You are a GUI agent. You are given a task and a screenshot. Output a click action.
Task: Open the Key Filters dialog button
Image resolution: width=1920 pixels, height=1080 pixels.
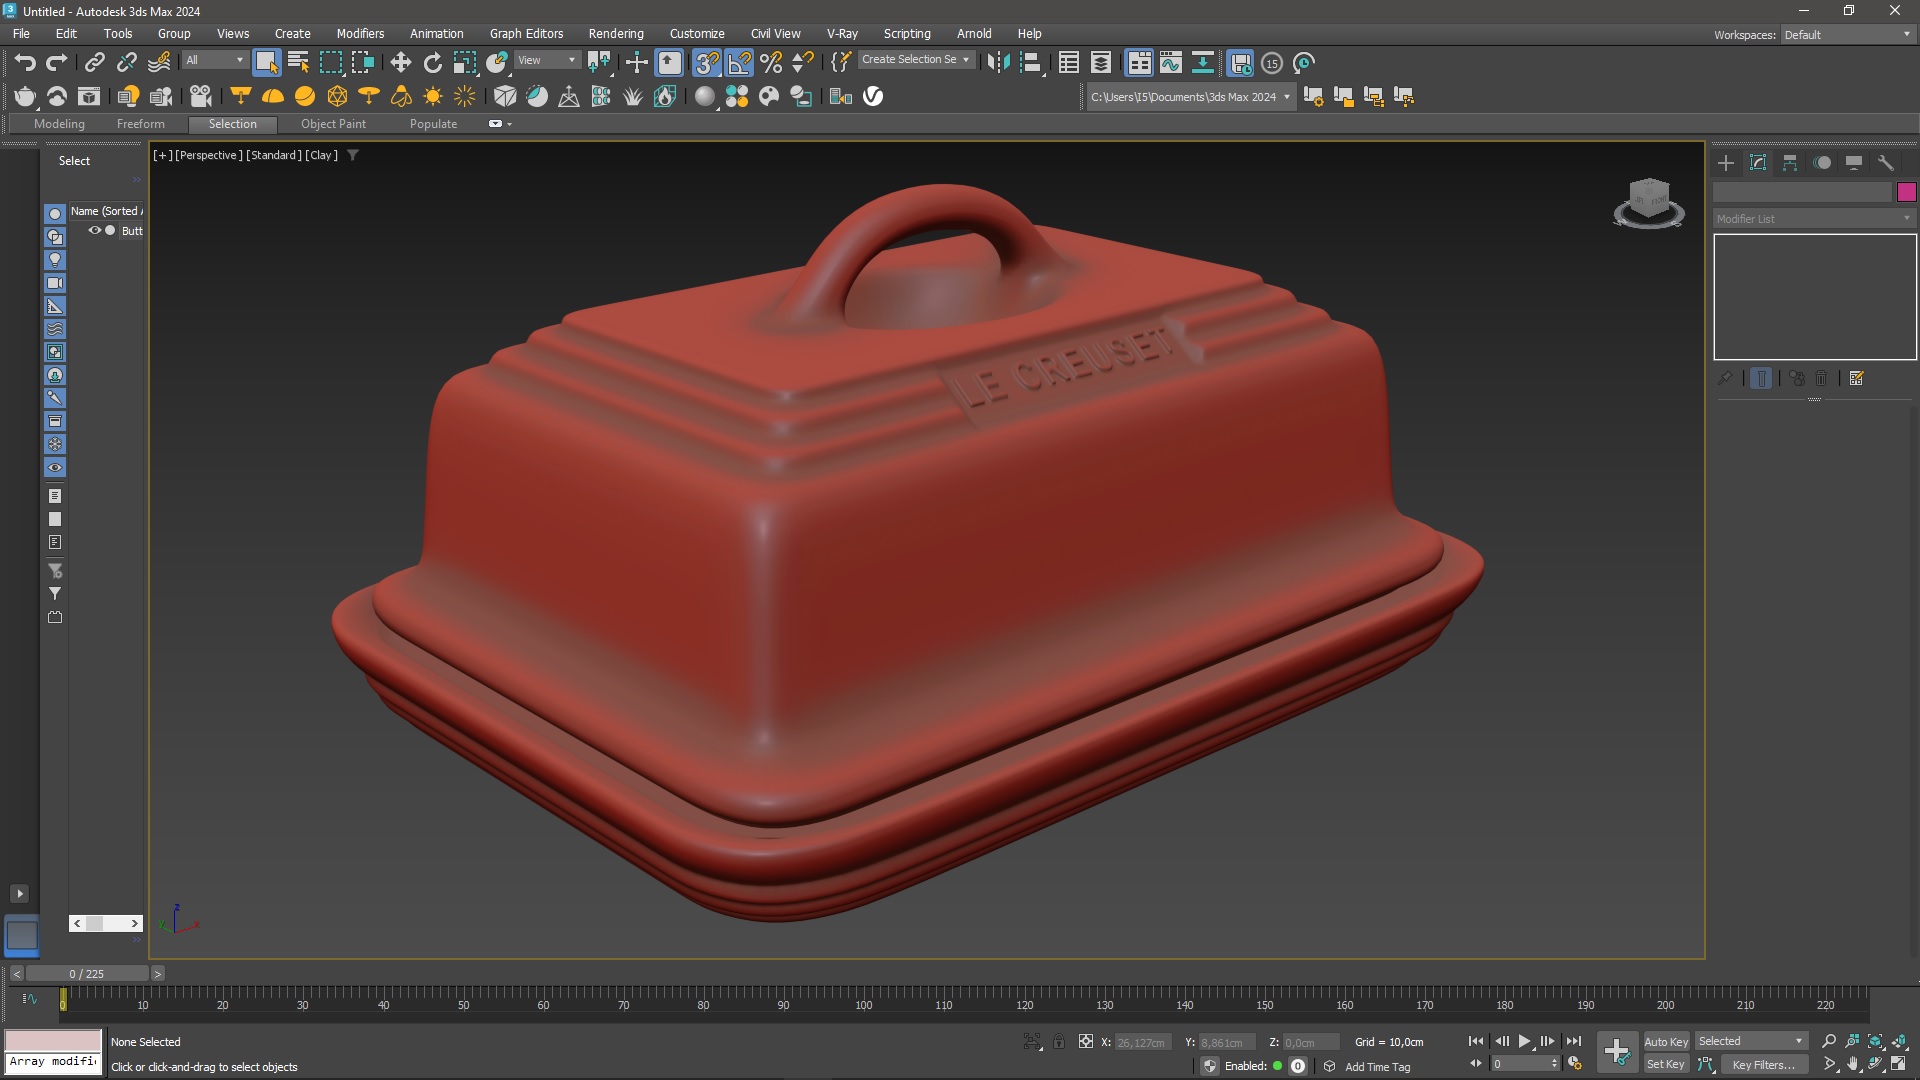1763,1065
